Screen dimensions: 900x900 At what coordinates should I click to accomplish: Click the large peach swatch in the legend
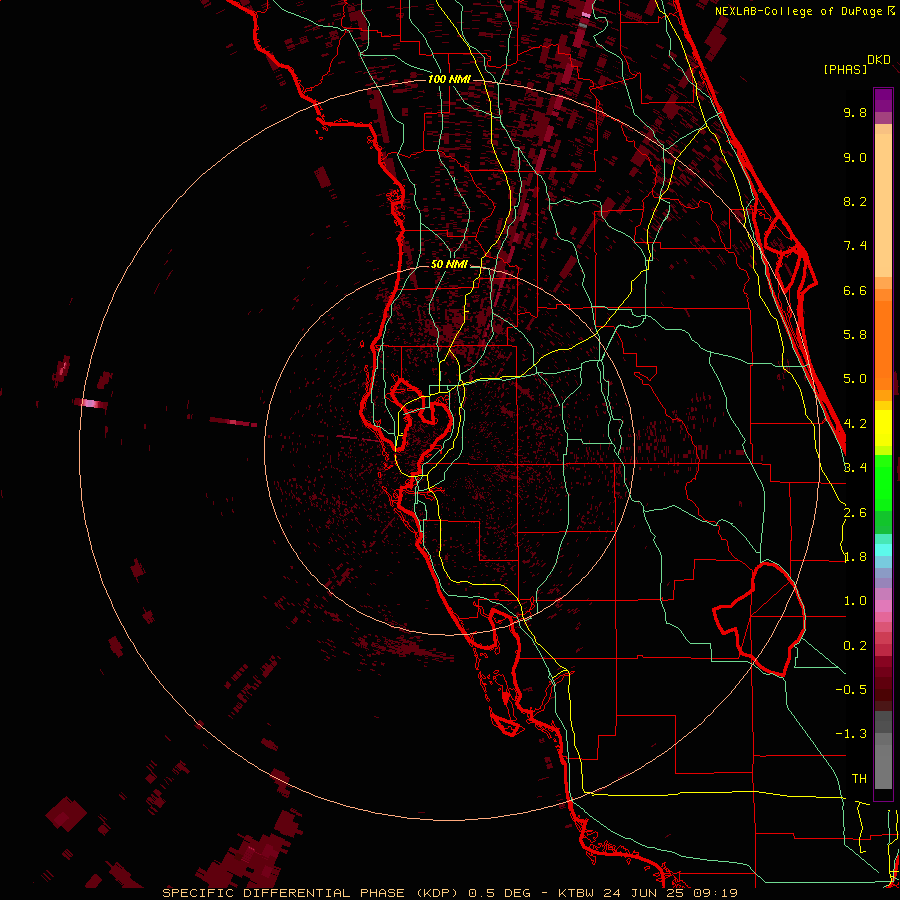(x=883, y=205)
